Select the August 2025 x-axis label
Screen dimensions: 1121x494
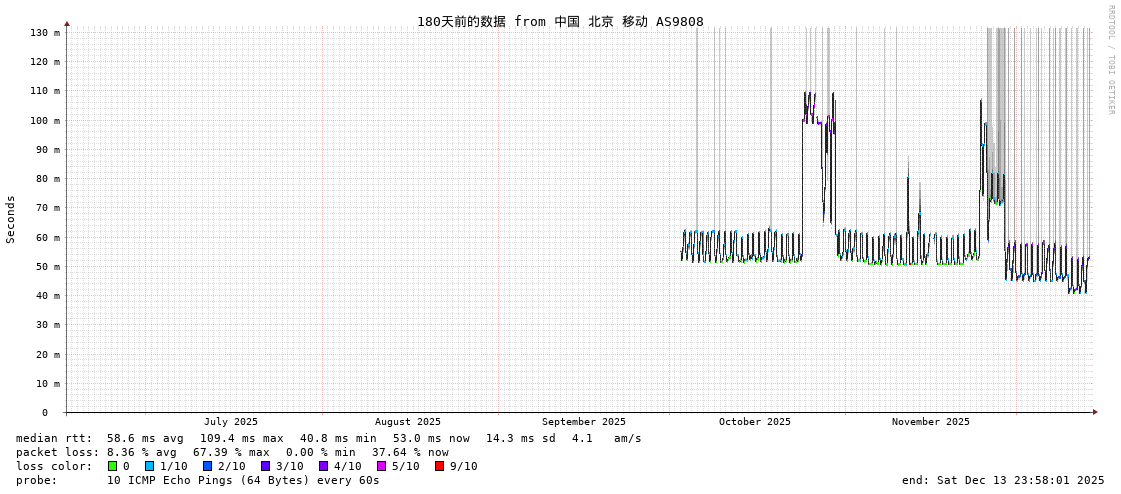(407, 422)
